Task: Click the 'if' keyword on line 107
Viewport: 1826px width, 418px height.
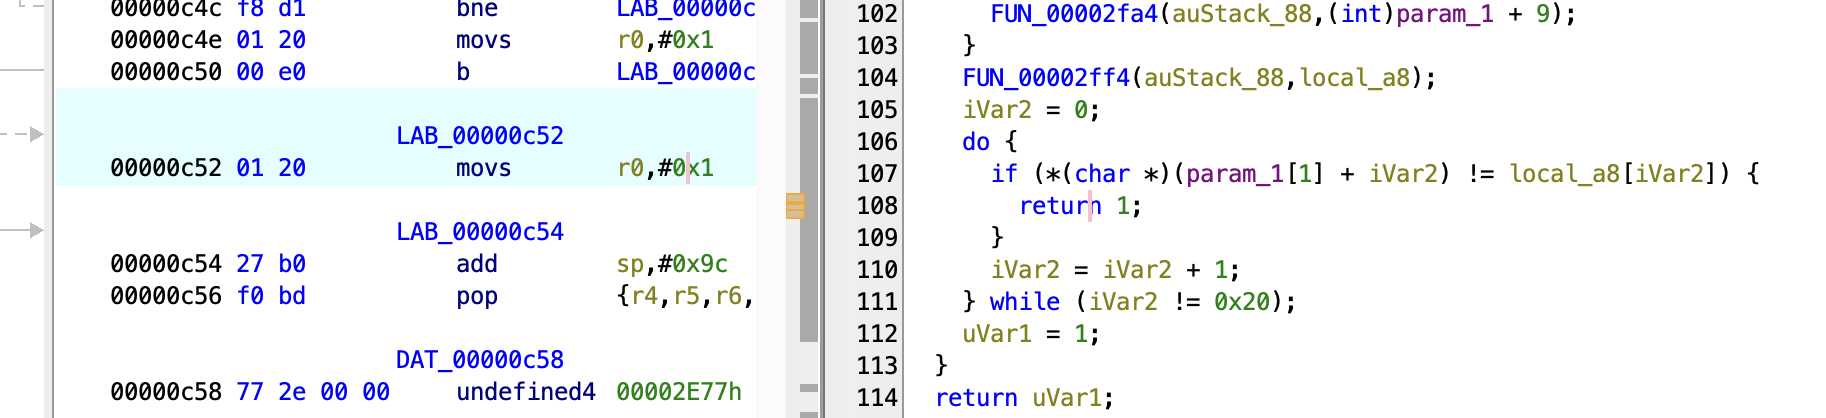Action: pyautogui.click(x=1004, y=174)
